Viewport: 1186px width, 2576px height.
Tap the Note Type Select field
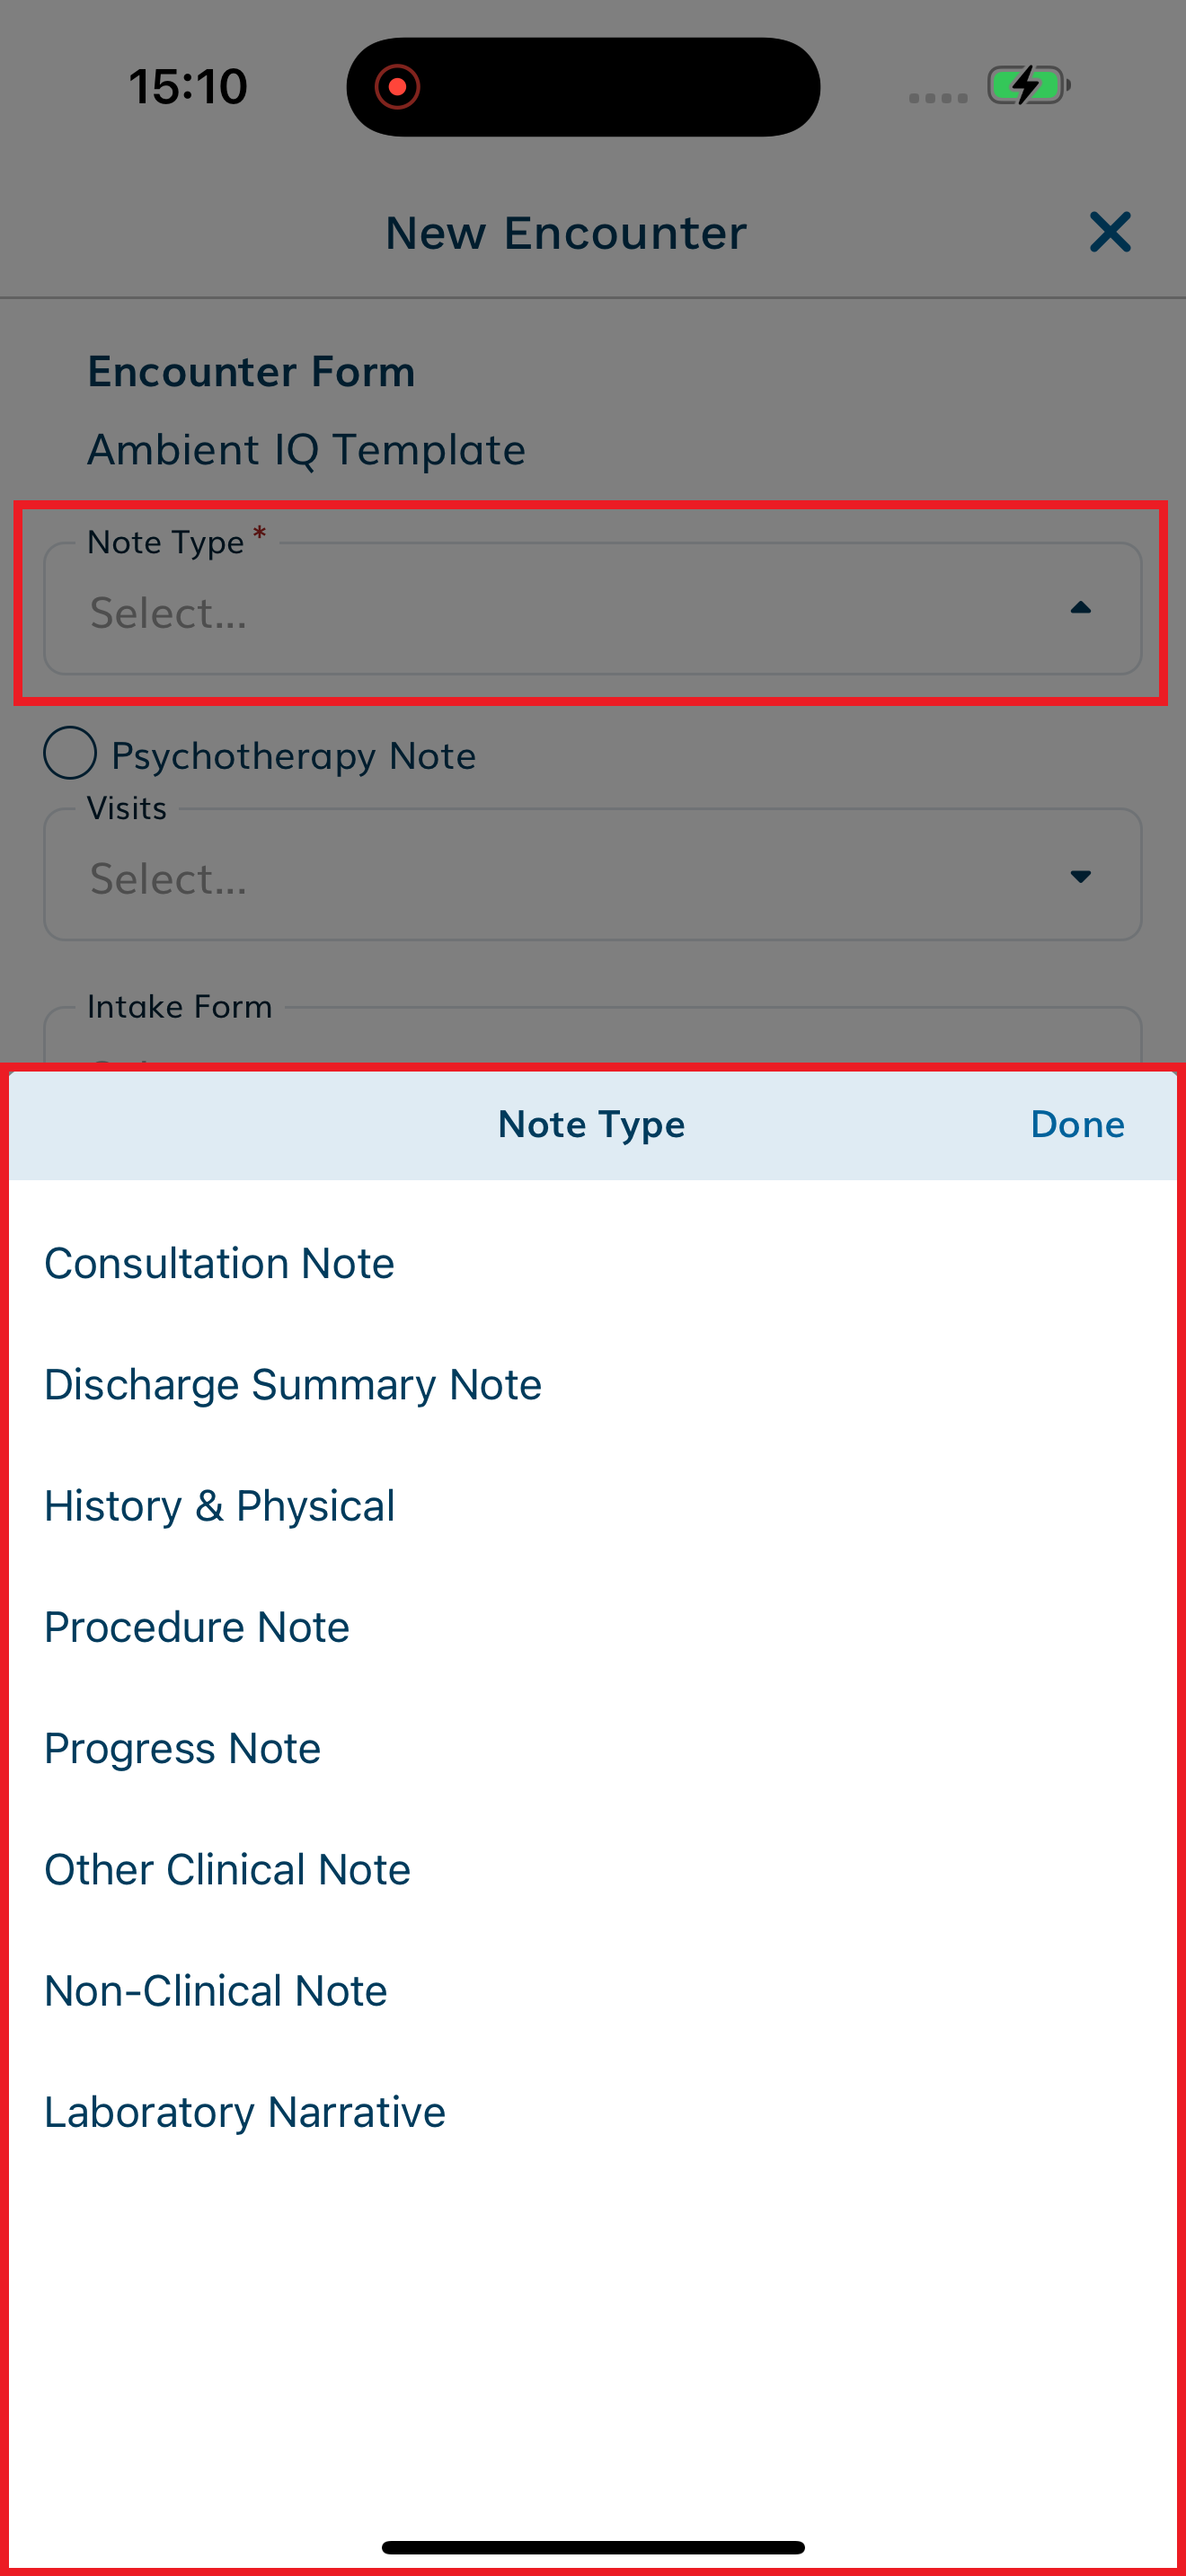[593, 609]
